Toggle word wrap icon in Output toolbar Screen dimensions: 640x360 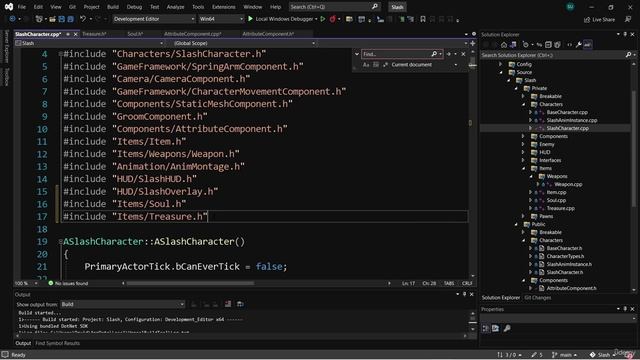(x=240, y=304)
